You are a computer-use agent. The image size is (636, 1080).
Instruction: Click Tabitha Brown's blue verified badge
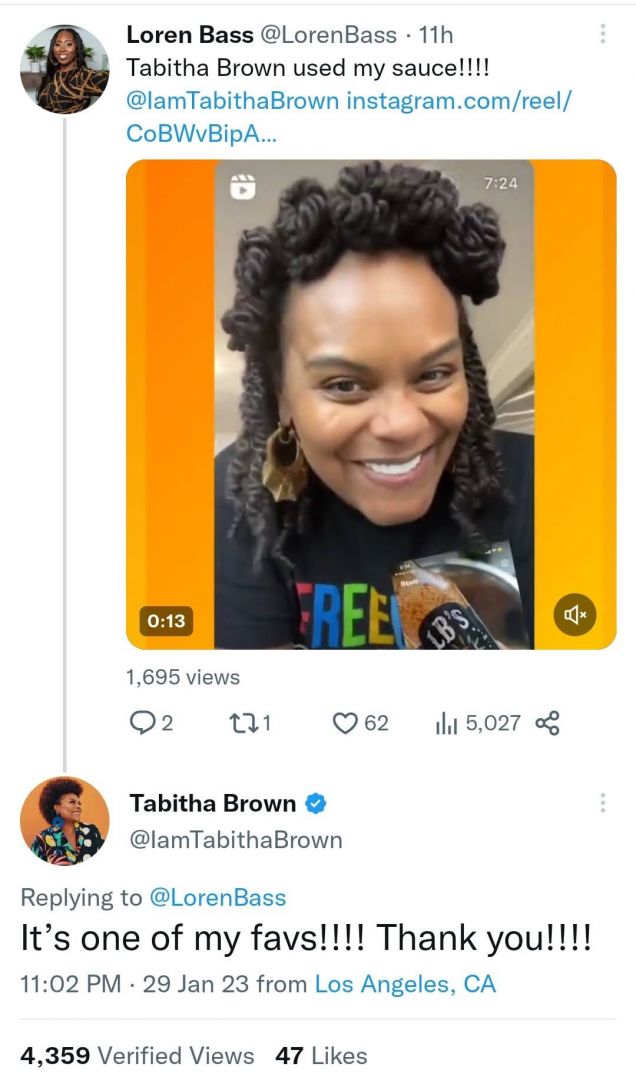(316, 803)
